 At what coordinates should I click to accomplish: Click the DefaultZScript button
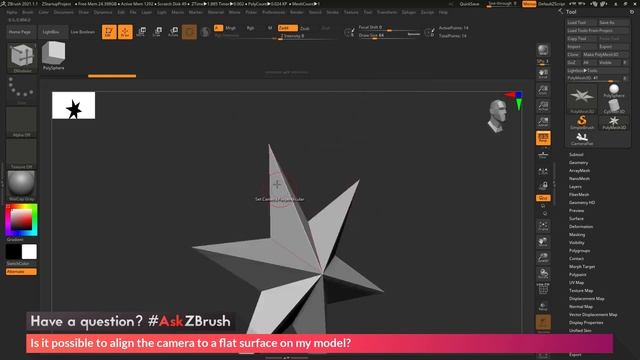coord(551,4)
